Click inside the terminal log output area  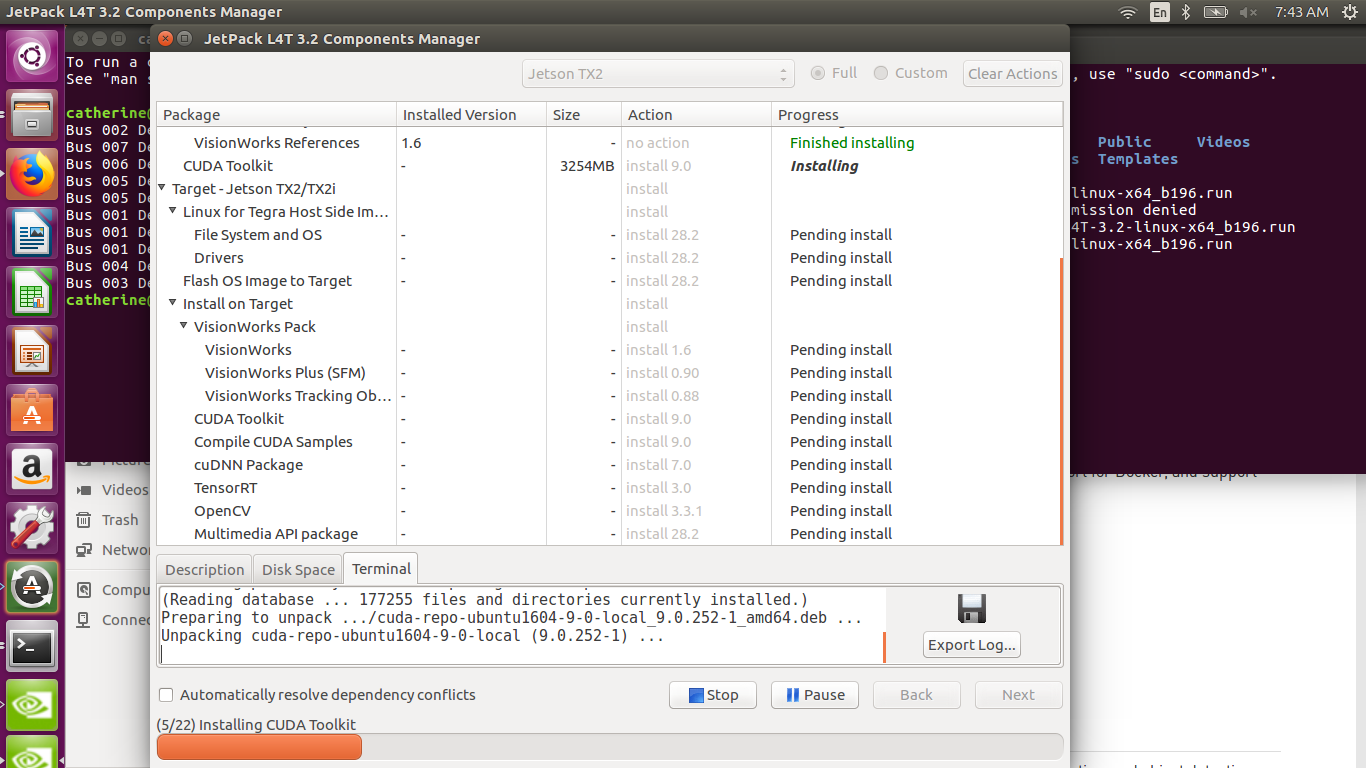tap(521, 626)
